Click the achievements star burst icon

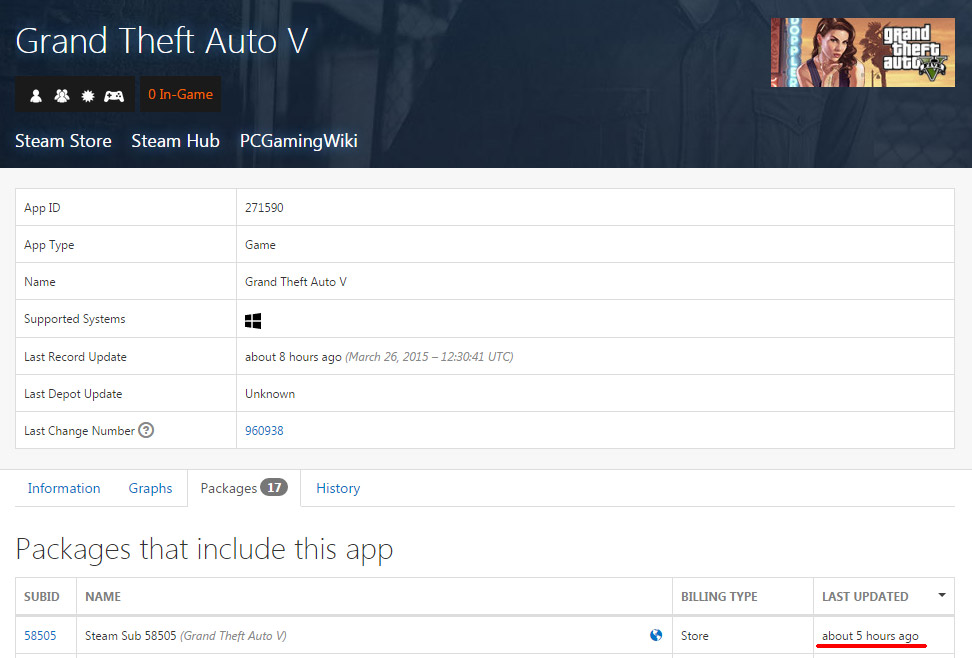(88, 96)
